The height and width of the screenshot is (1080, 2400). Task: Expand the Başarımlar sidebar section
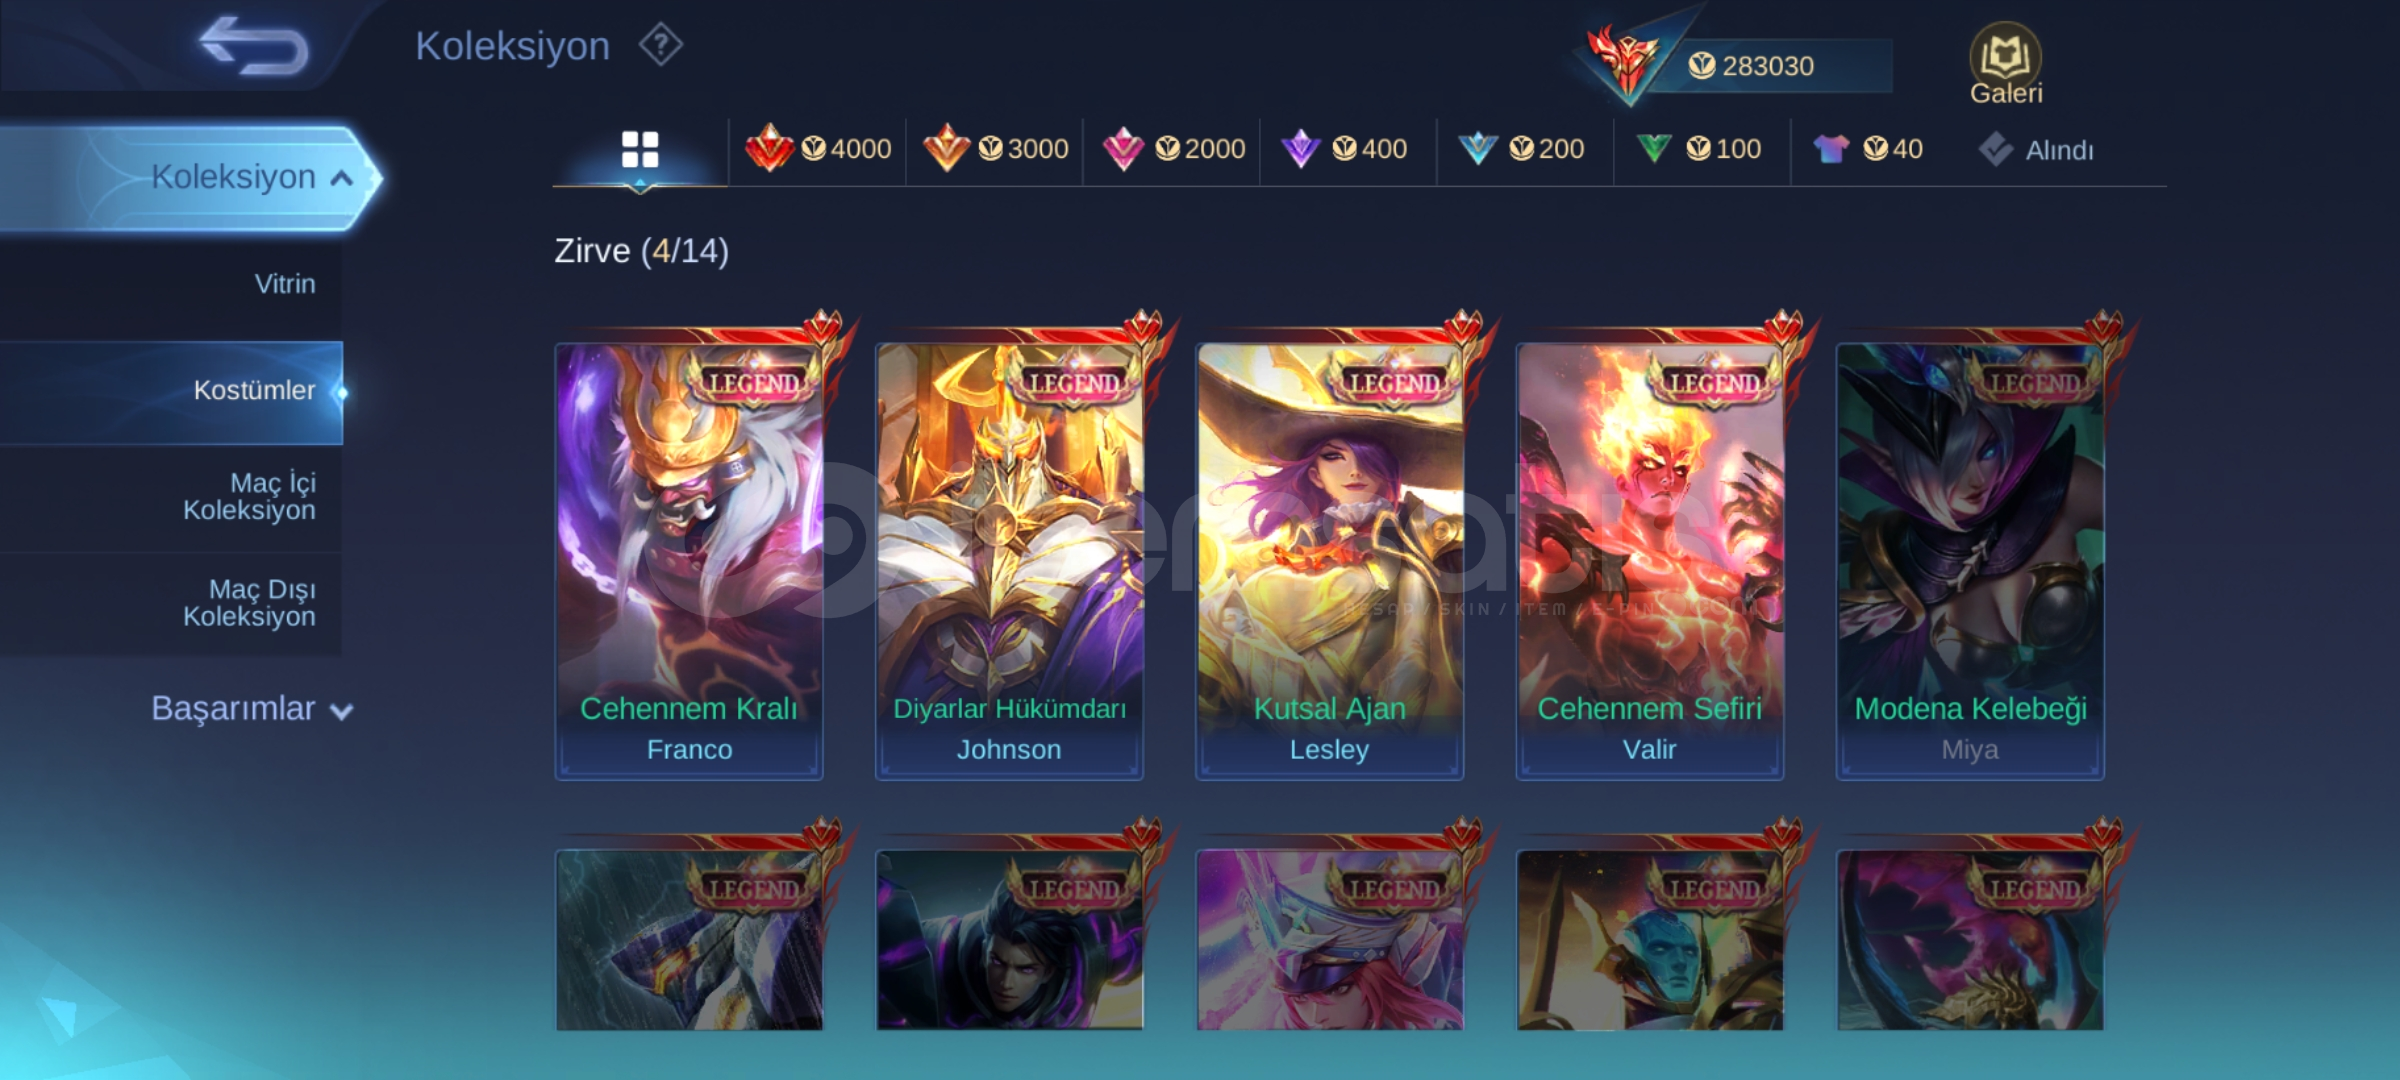coord(252,708)
